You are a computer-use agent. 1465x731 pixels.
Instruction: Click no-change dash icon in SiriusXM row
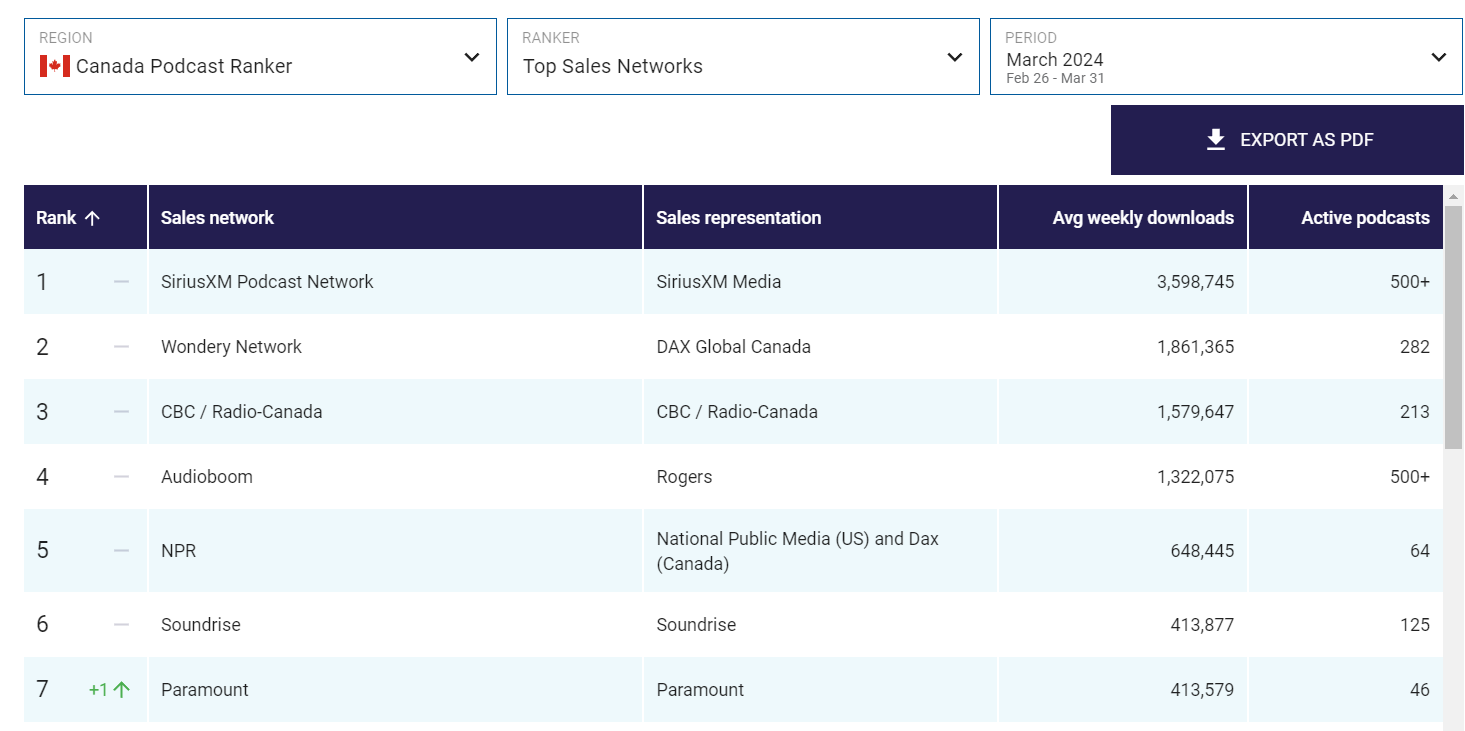click(121, 282)
